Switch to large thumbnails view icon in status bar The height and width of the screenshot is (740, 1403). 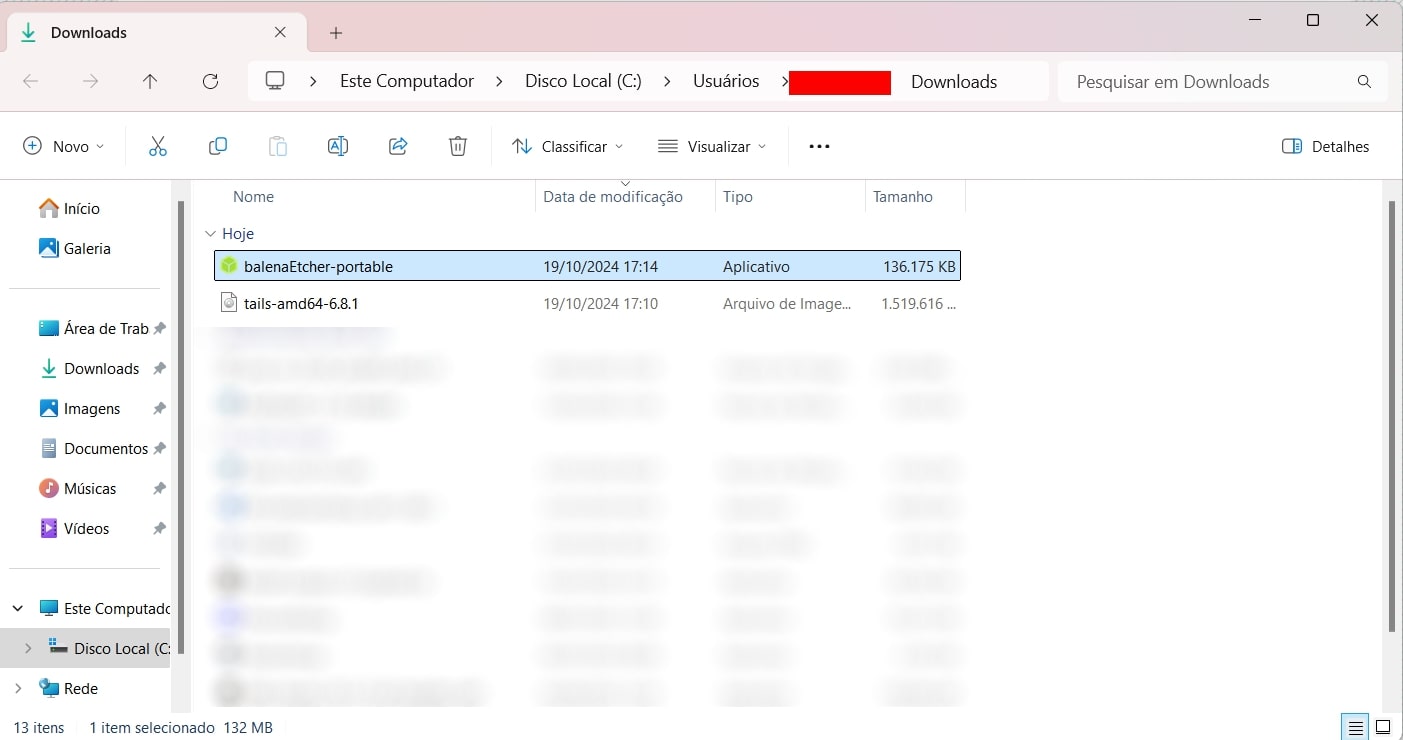[1383, 727]
